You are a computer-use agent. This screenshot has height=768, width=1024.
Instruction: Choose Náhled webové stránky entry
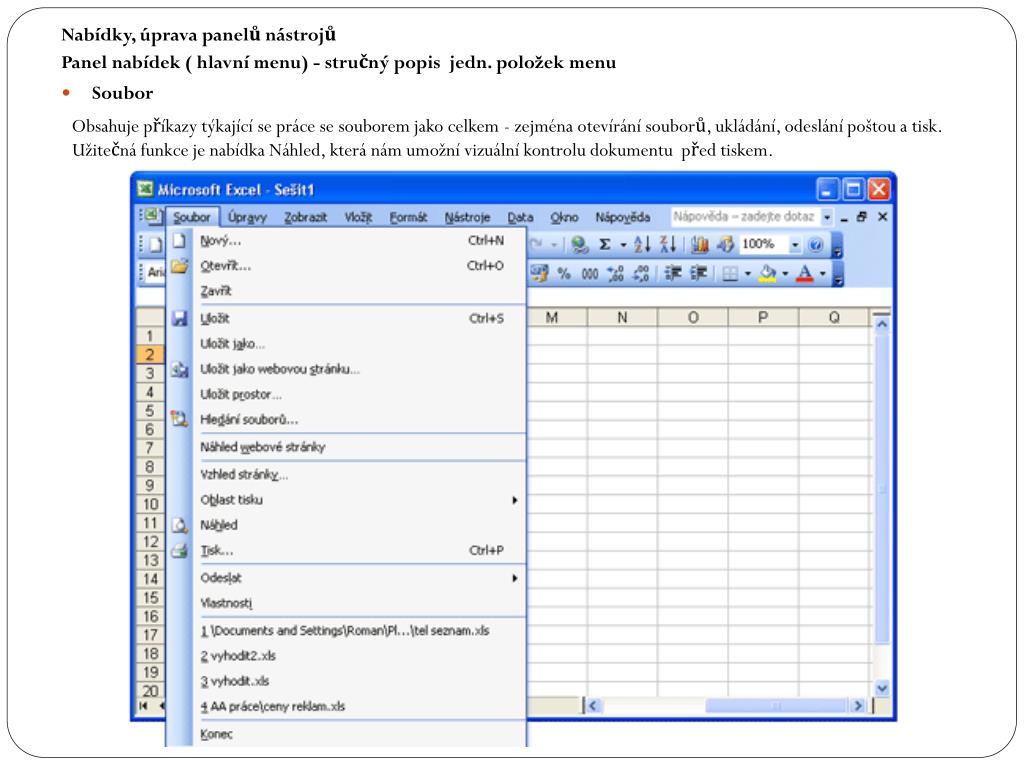tap(347, 447)
